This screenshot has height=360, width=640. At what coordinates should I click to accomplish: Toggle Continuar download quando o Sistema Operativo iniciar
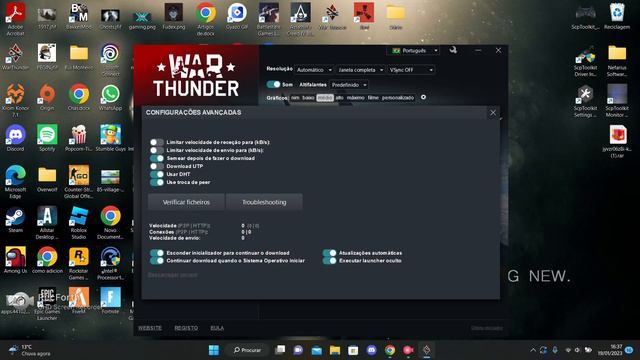point(157,260)
